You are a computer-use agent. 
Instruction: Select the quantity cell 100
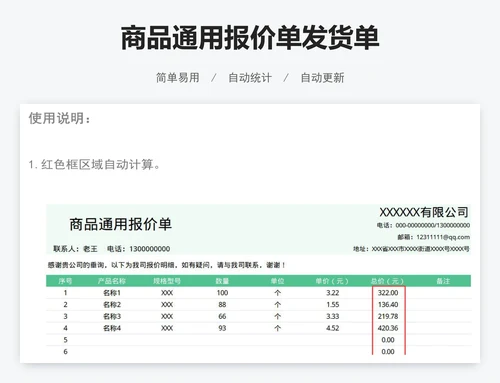click(x=222, y=293)
